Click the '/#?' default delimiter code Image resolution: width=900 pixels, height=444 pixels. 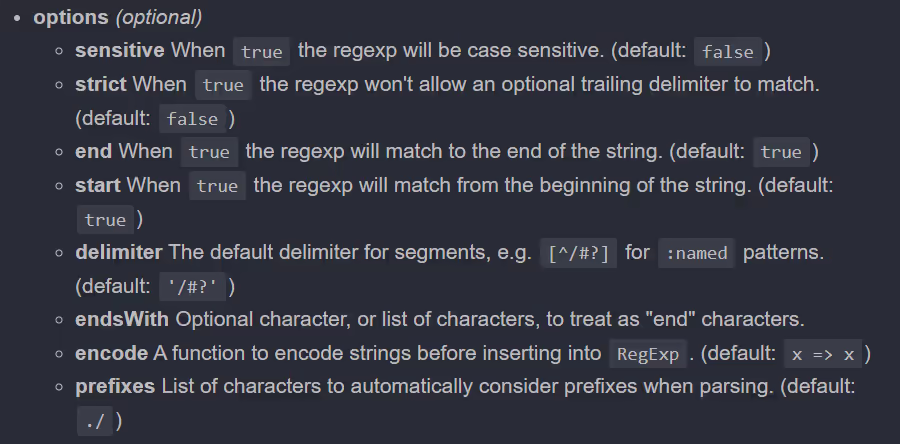click(x=193, y=287)
